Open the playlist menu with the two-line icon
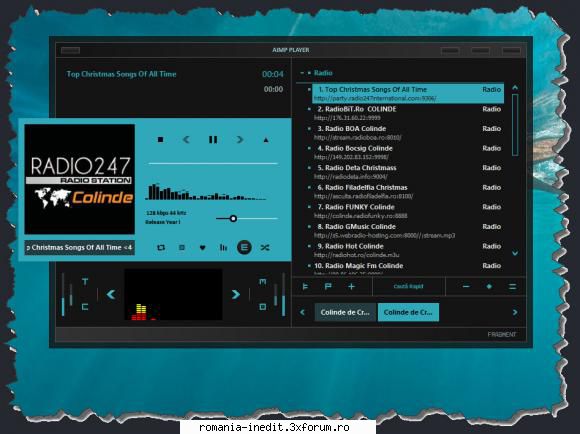 point(512,286)
